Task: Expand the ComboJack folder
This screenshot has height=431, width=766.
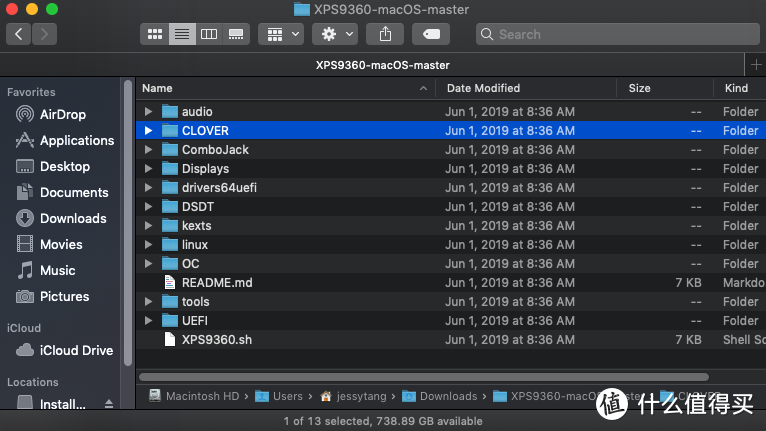Action: pyautogui.click(x=148, y=150)
